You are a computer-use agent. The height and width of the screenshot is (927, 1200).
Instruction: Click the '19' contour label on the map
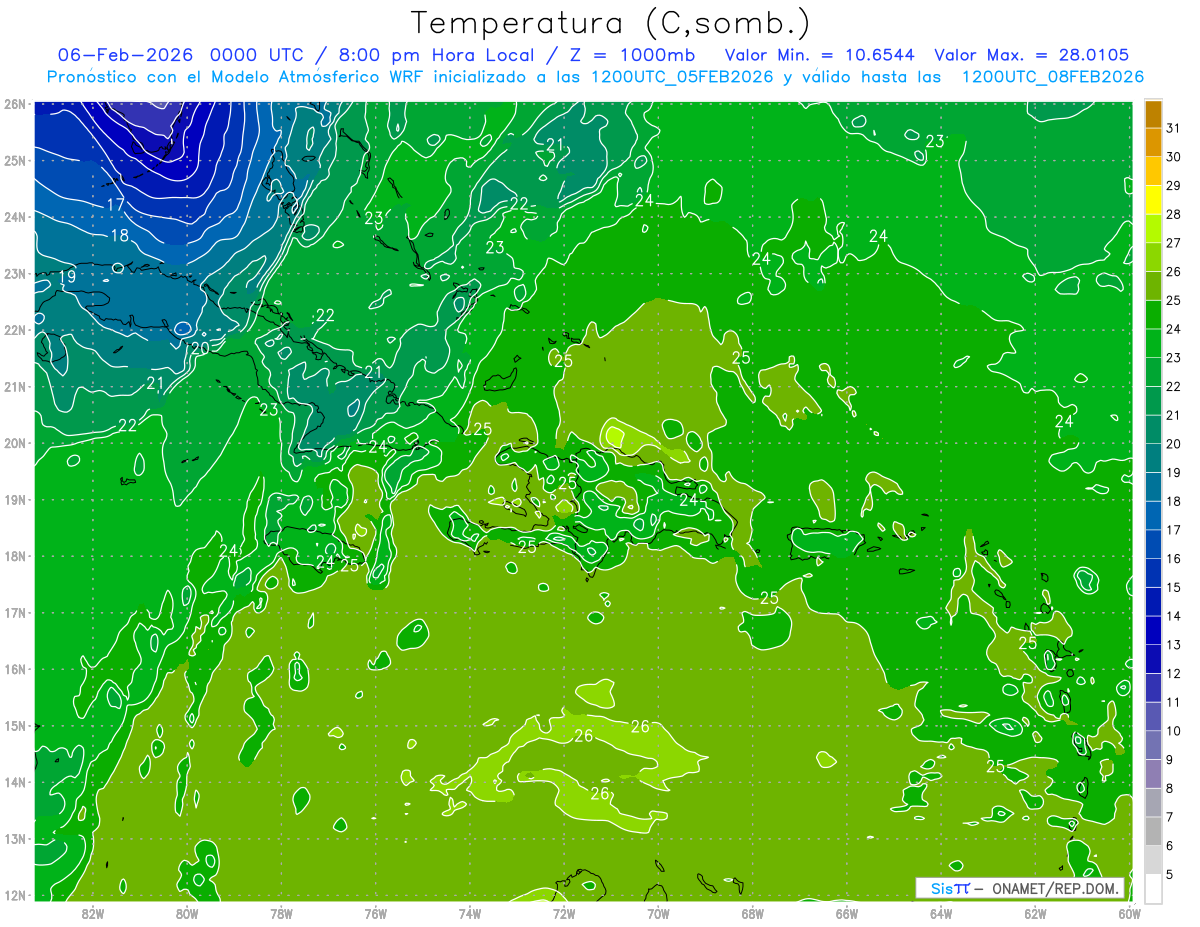click(67, 277)
